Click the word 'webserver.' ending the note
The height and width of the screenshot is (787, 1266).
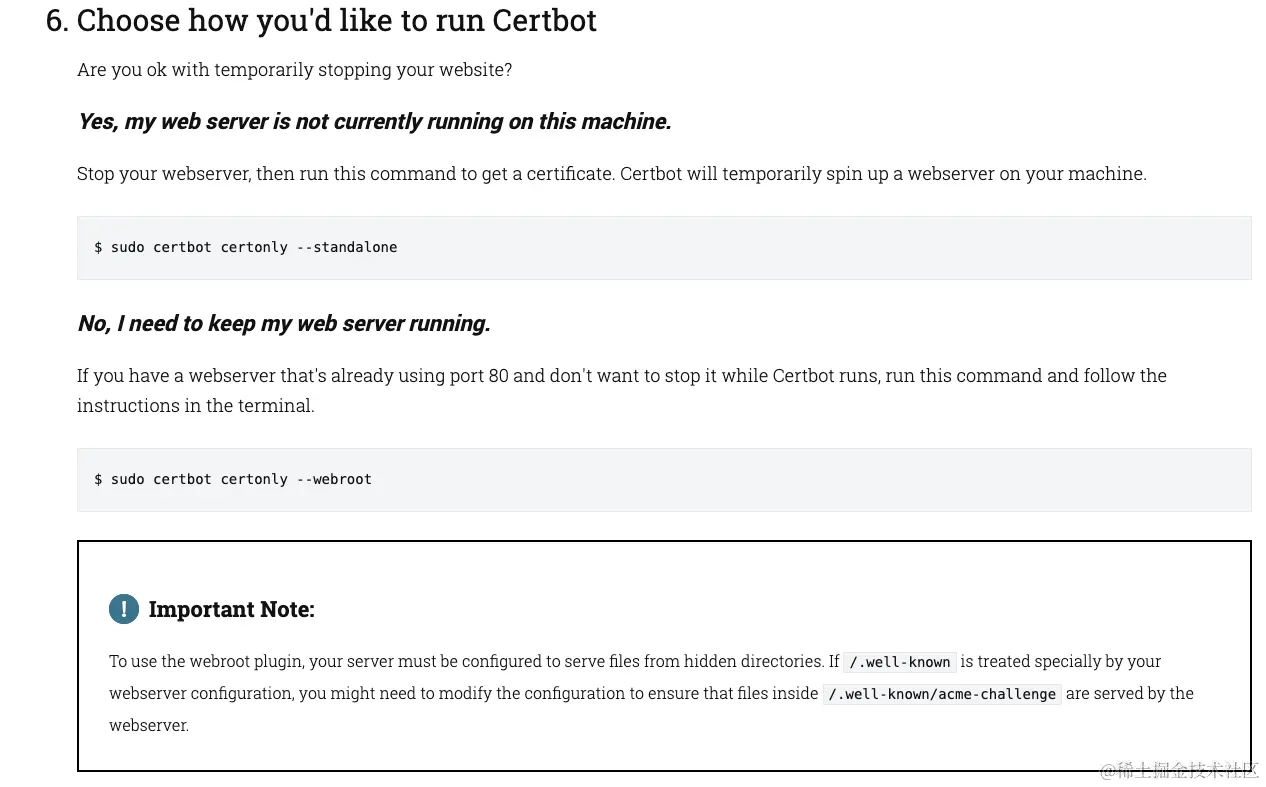pyautogui.click(x=149, y=726)
